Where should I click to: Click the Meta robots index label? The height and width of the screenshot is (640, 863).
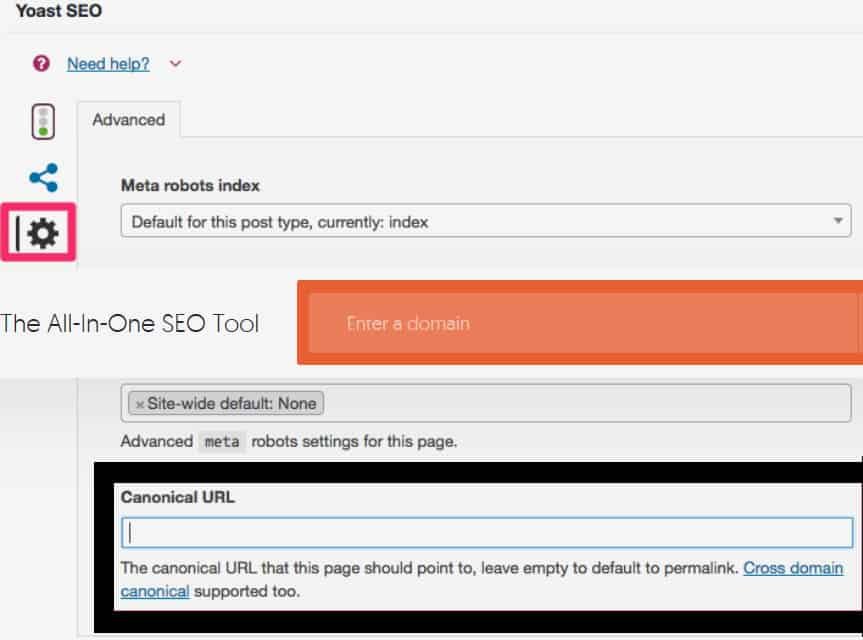(190, 185)
